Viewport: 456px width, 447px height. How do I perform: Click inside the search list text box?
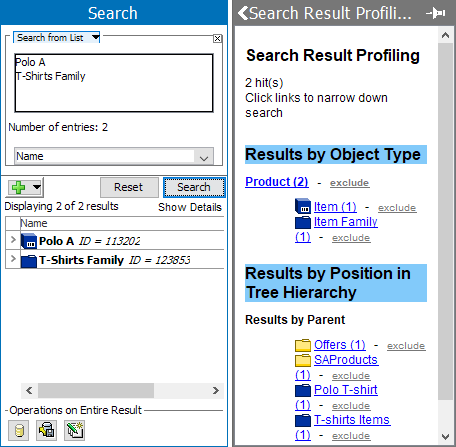click(114, 83)
